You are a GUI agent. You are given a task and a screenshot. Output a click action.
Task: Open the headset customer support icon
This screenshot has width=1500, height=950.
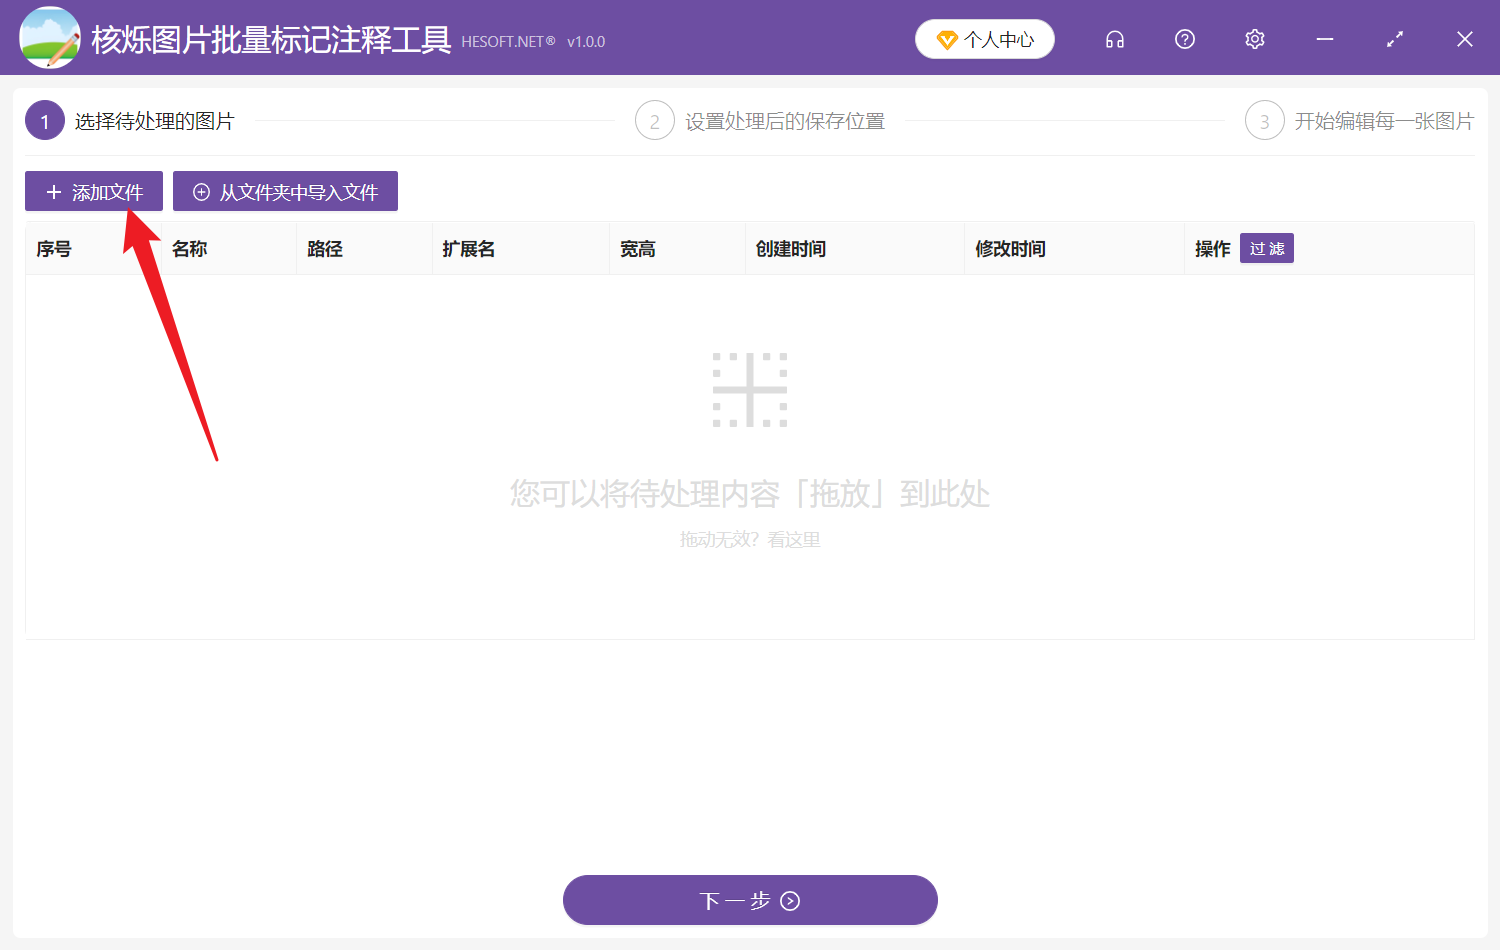click(1114, 39)
